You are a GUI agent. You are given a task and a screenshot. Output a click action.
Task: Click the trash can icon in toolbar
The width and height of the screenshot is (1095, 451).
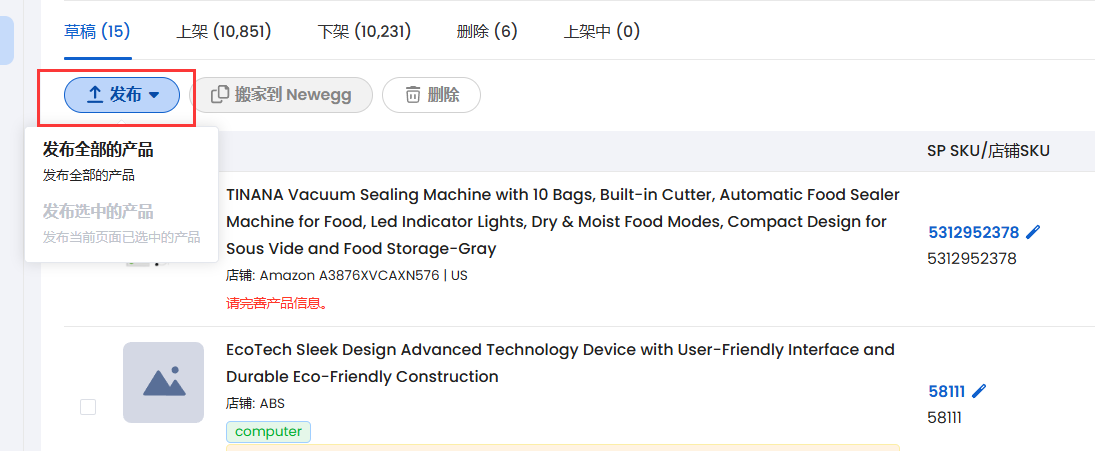coord(412,95)
